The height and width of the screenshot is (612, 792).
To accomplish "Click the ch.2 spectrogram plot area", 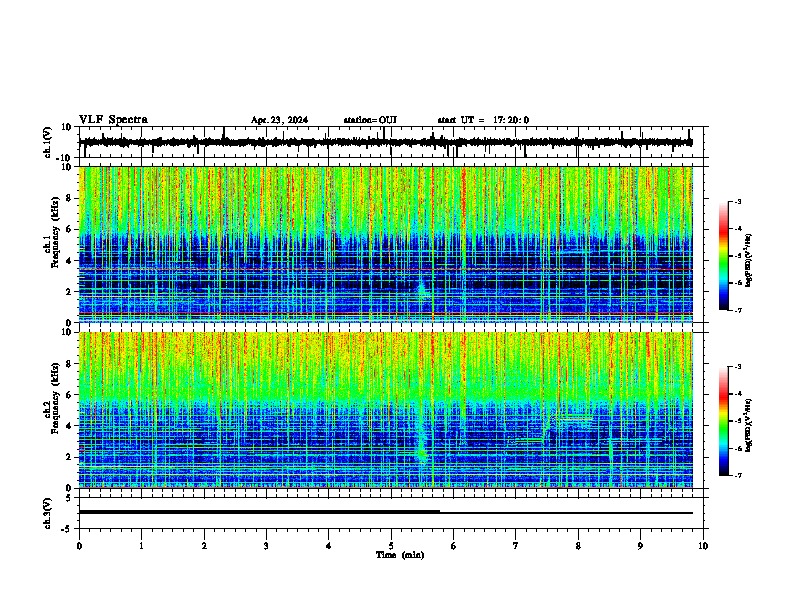I will coord(386,410).
